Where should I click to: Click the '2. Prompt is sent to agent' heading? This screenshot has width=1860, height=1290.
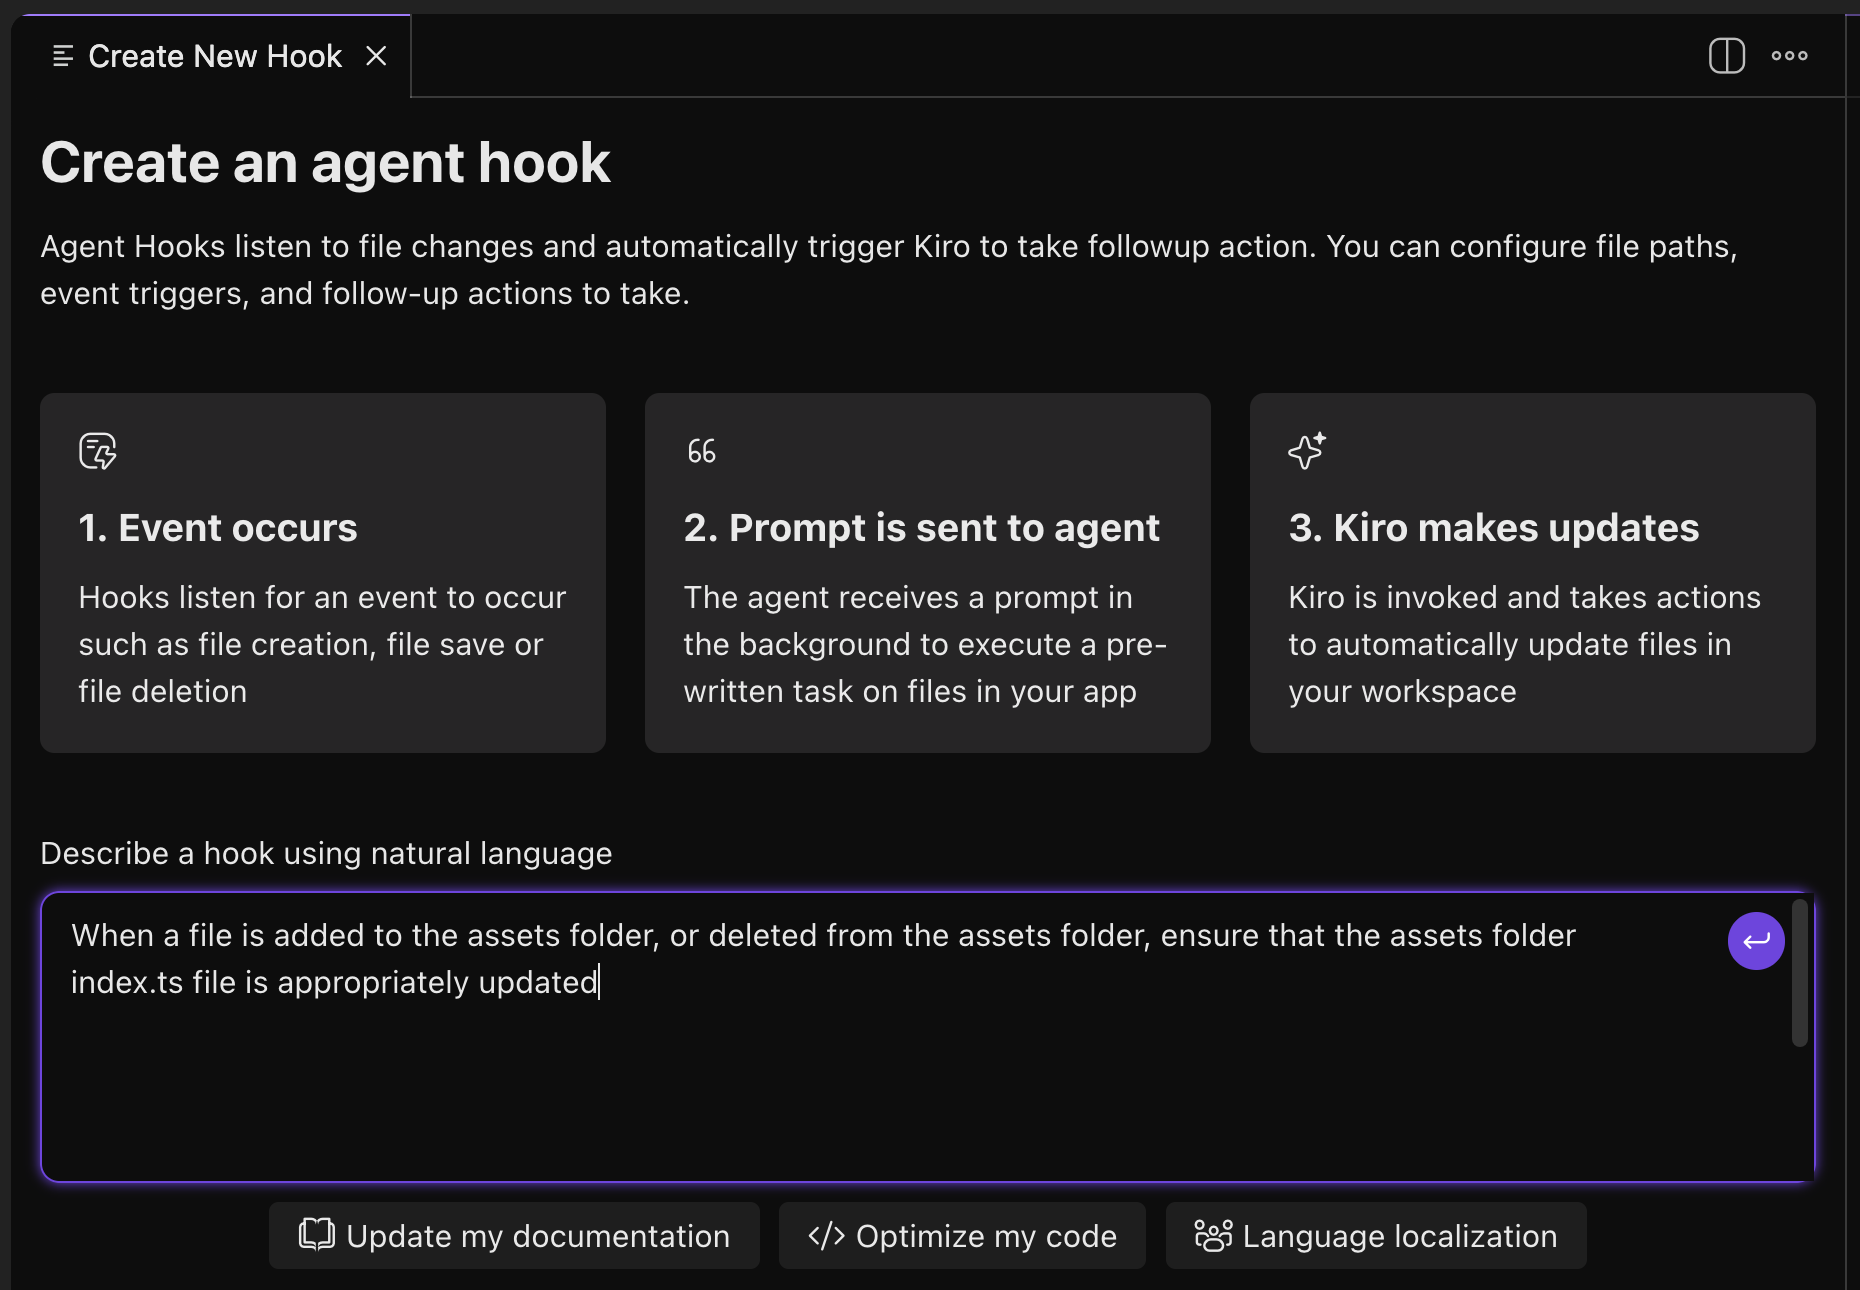tap(921, 528)
